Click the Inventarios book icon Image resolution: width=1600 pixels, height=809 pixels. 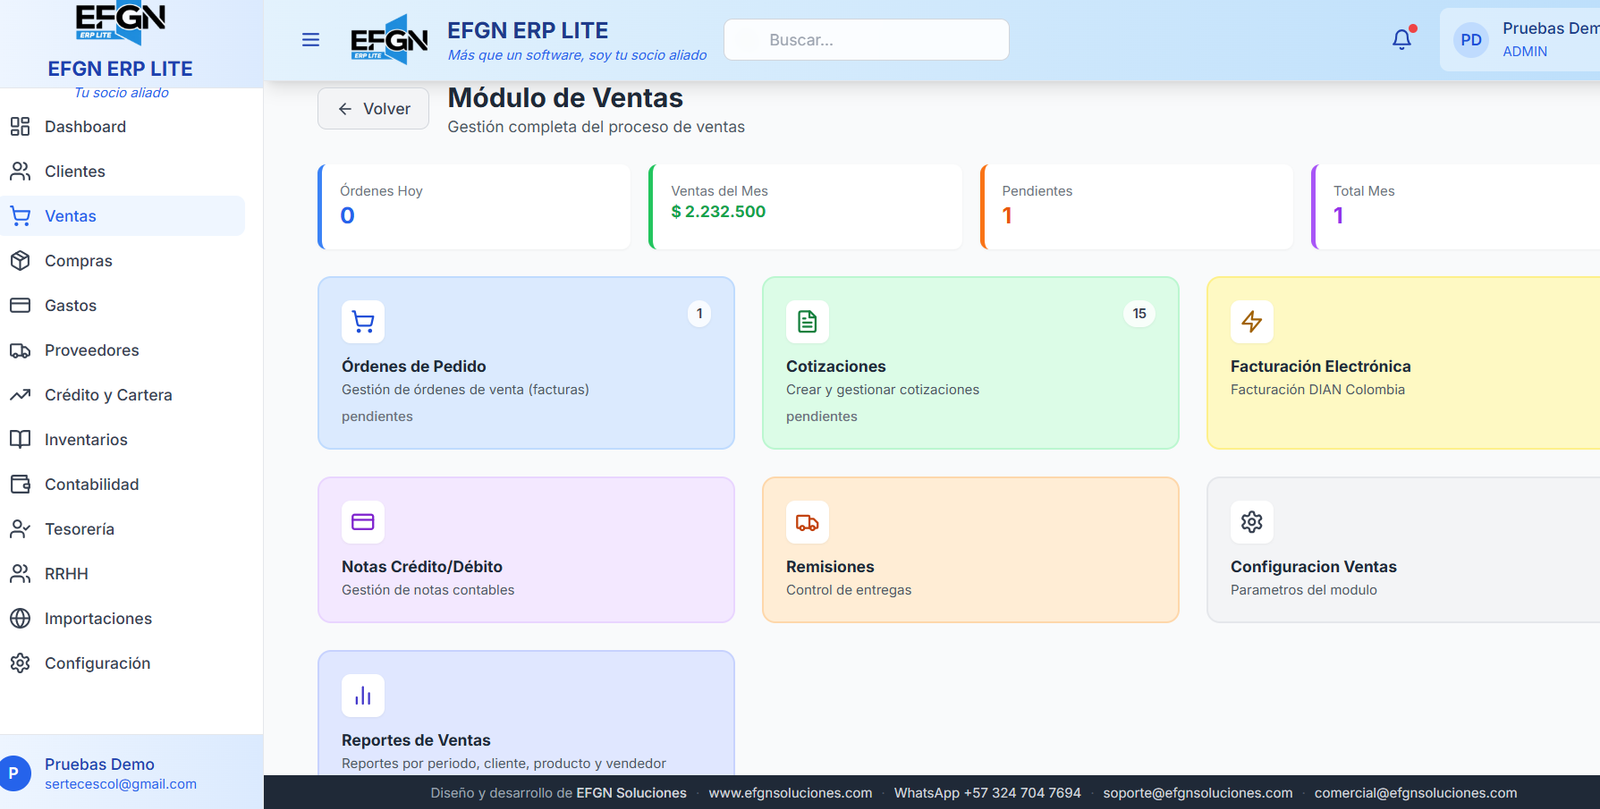(20, 439)
